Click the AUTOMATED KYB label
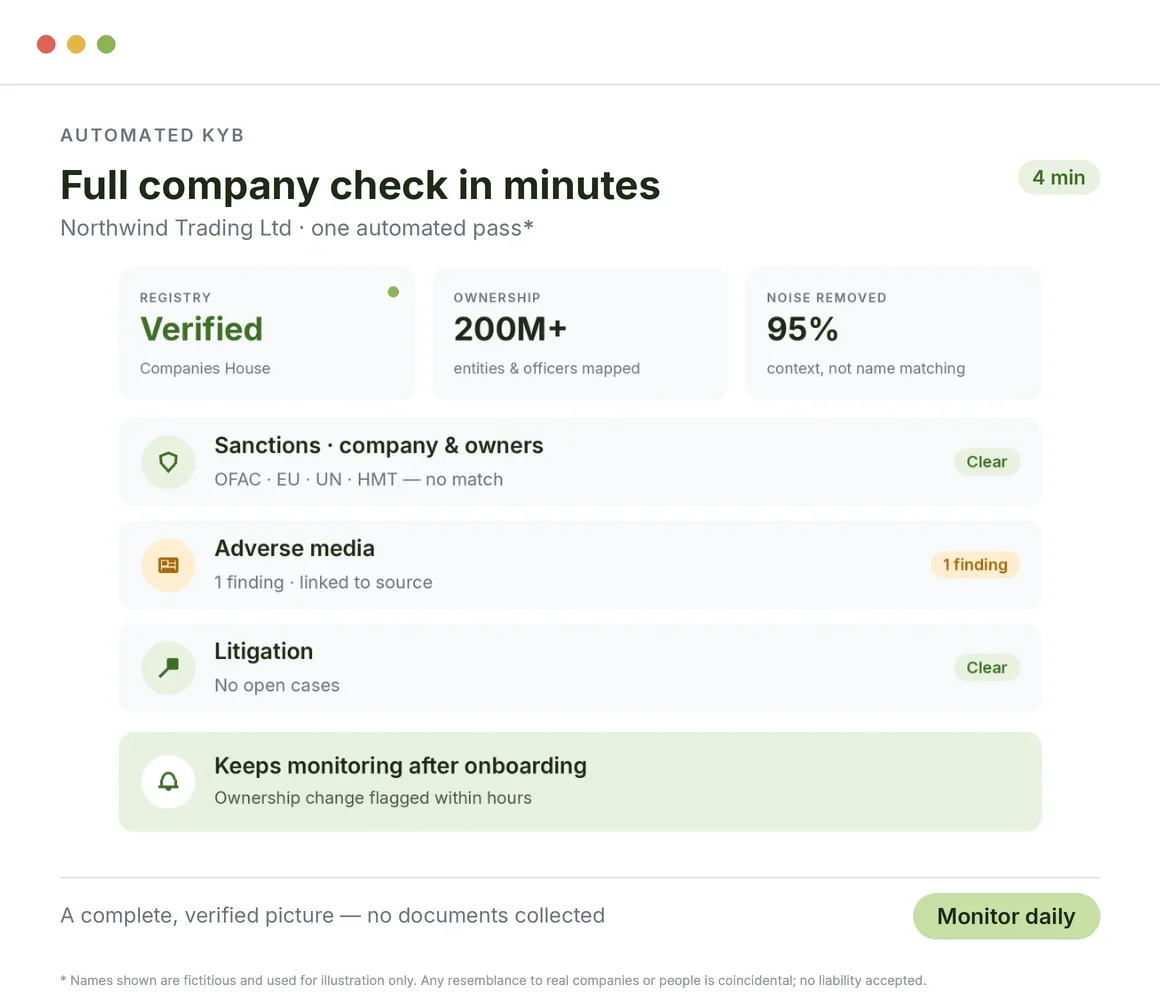This screenshot has height=1000, width=1160. 152,135
